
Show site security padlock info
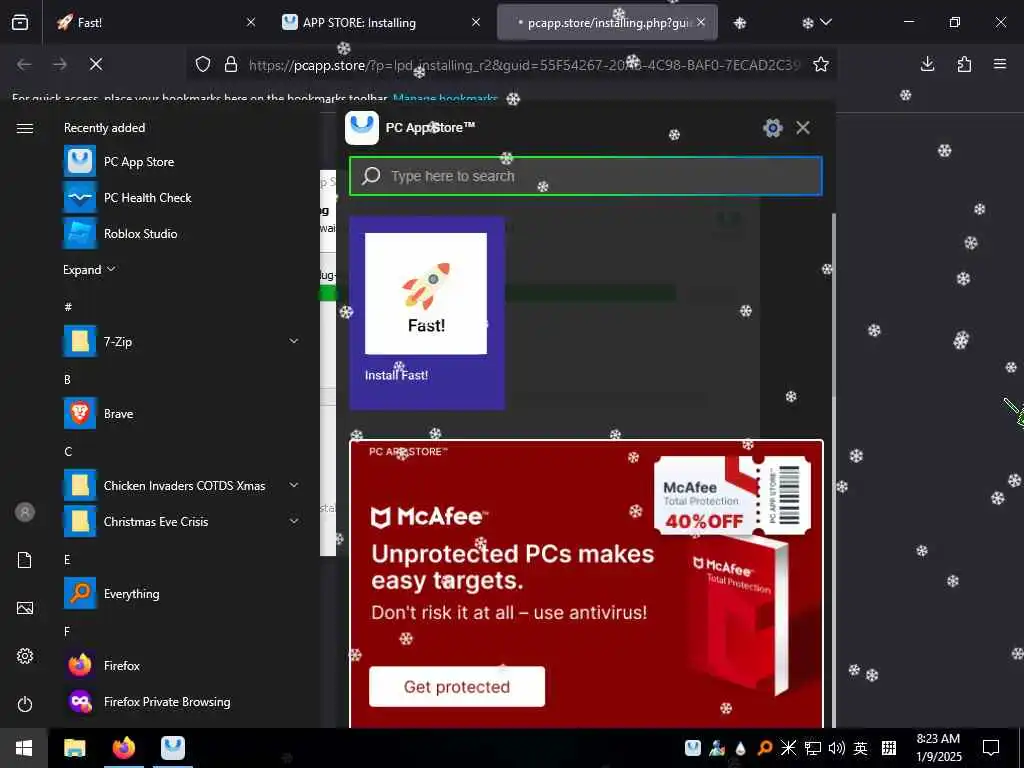tap(231, 64)
